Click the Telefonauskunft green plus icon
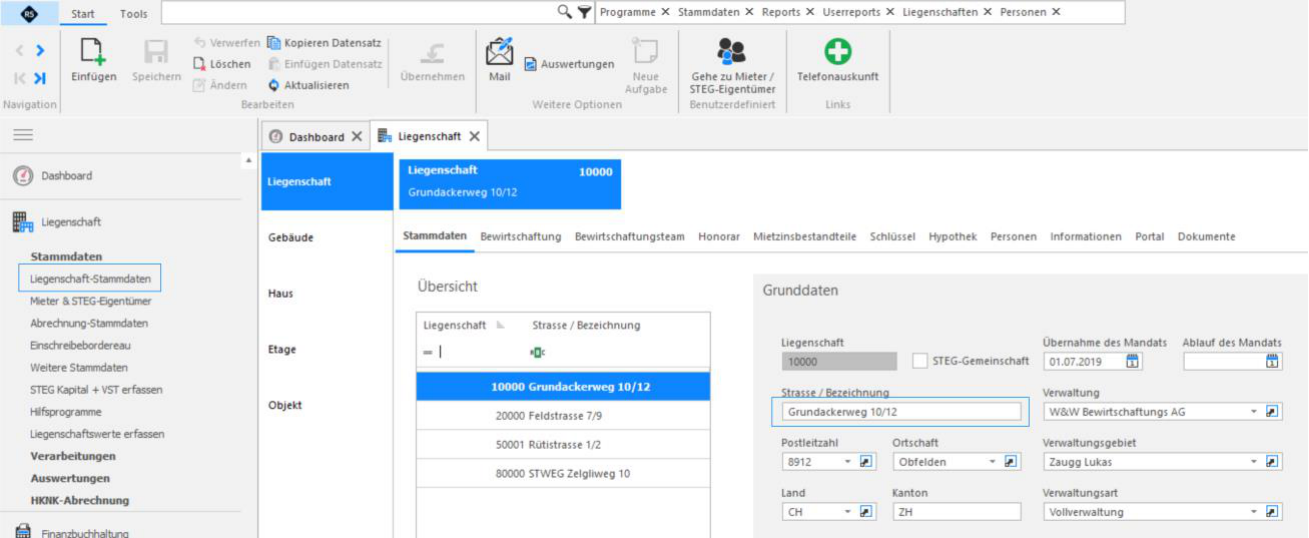 (837, 52)
